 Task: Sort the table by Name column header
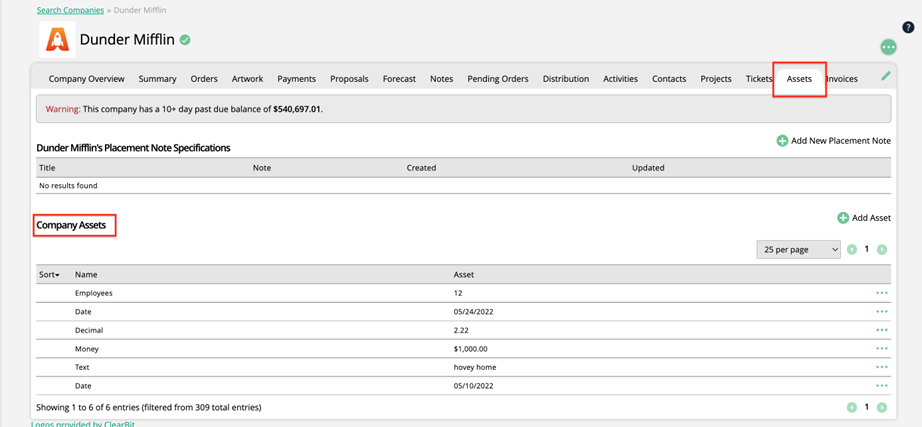point(86,274)
